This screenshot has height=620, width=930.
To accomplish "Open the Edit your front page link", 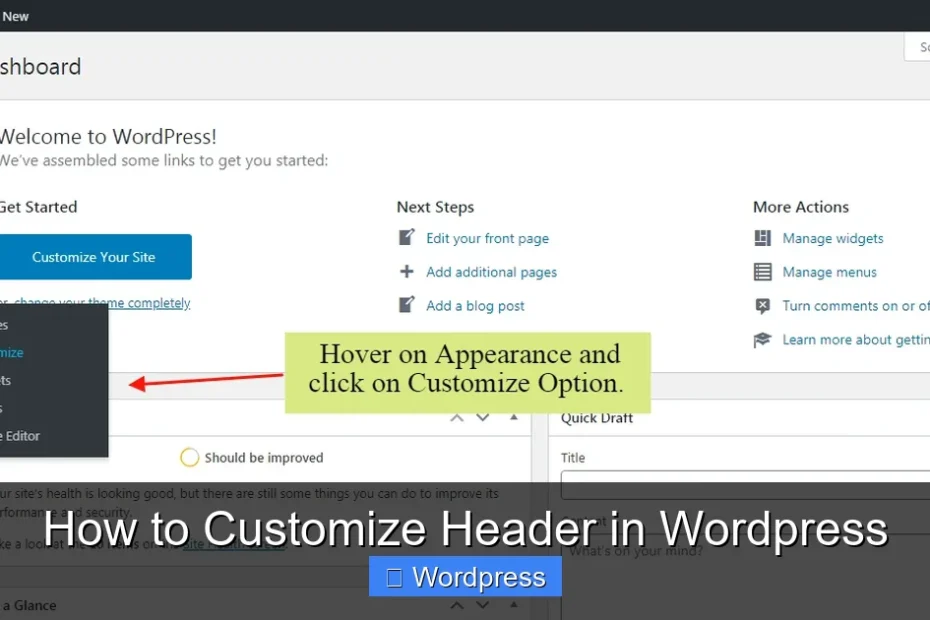I will click(487, 239).
